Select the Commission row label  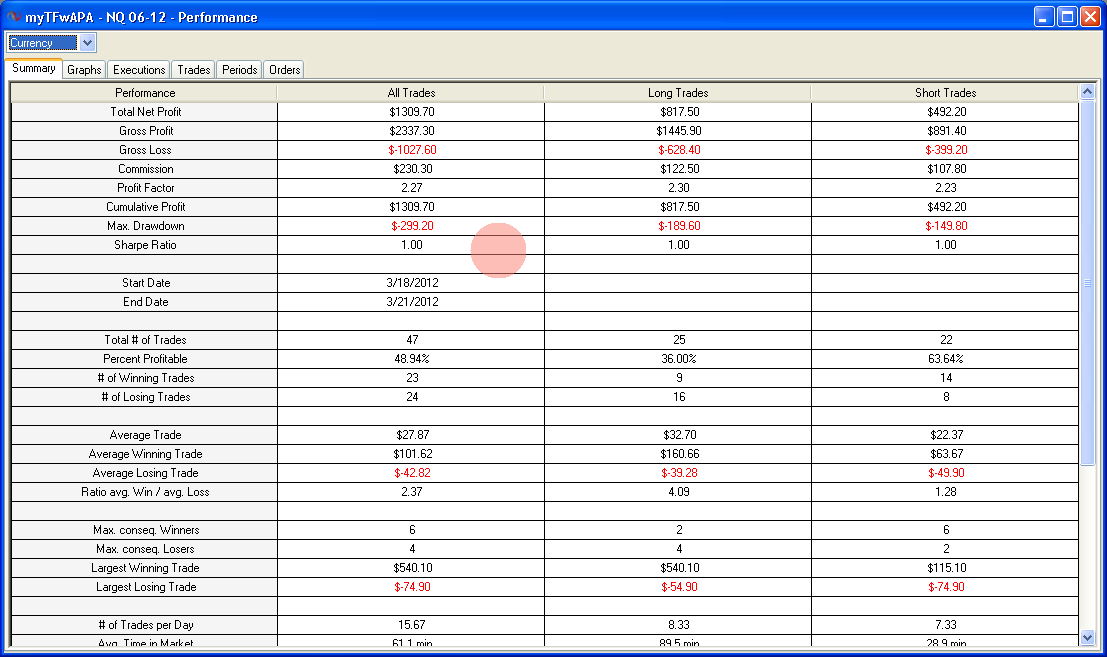coord(145,169)
